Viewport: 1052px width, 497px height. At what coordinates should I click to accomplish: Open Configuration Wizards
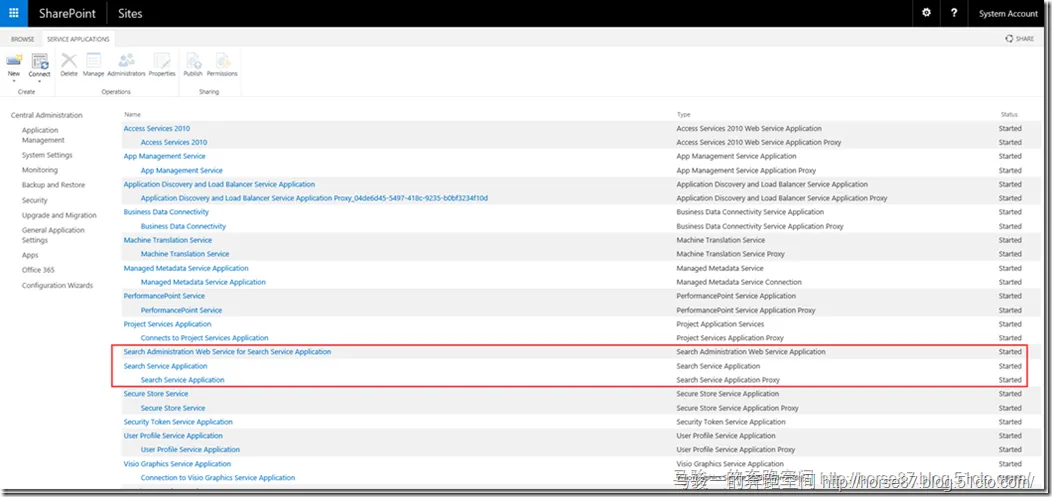click(58, 286)
